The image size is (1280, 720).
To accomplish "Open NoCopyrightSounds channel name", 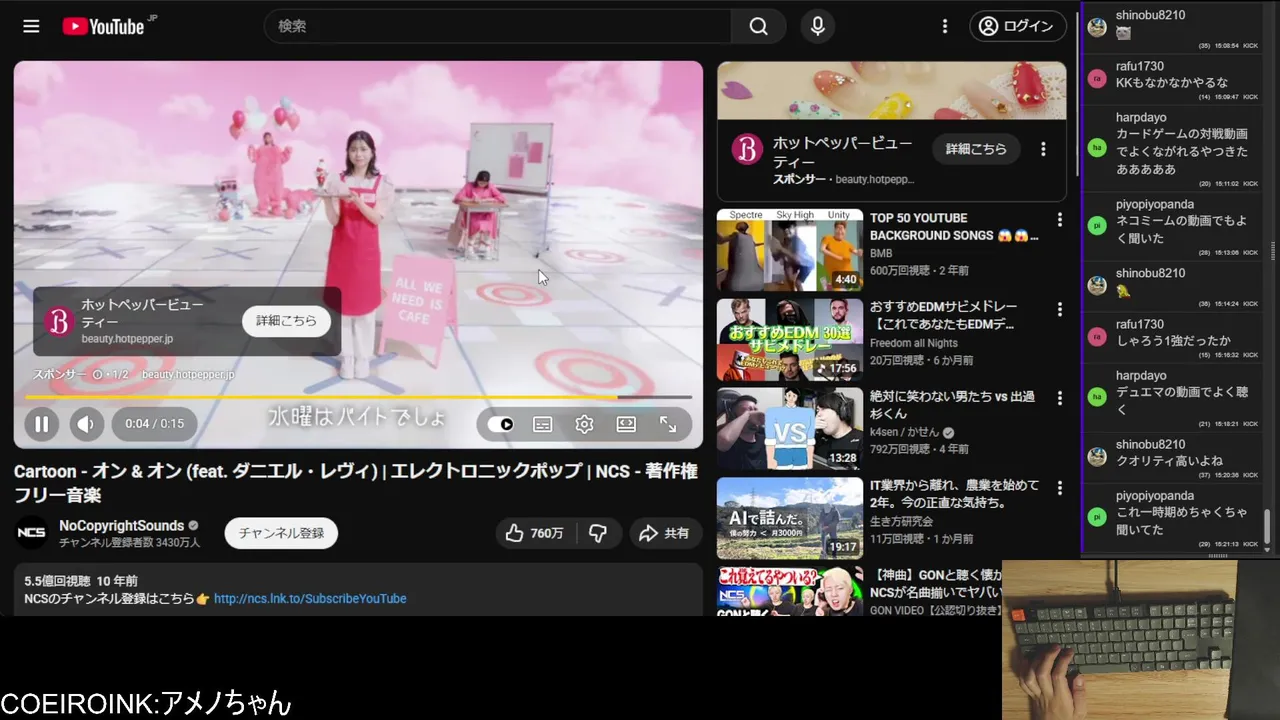I will pyautogui.click(x=121, y=525).
